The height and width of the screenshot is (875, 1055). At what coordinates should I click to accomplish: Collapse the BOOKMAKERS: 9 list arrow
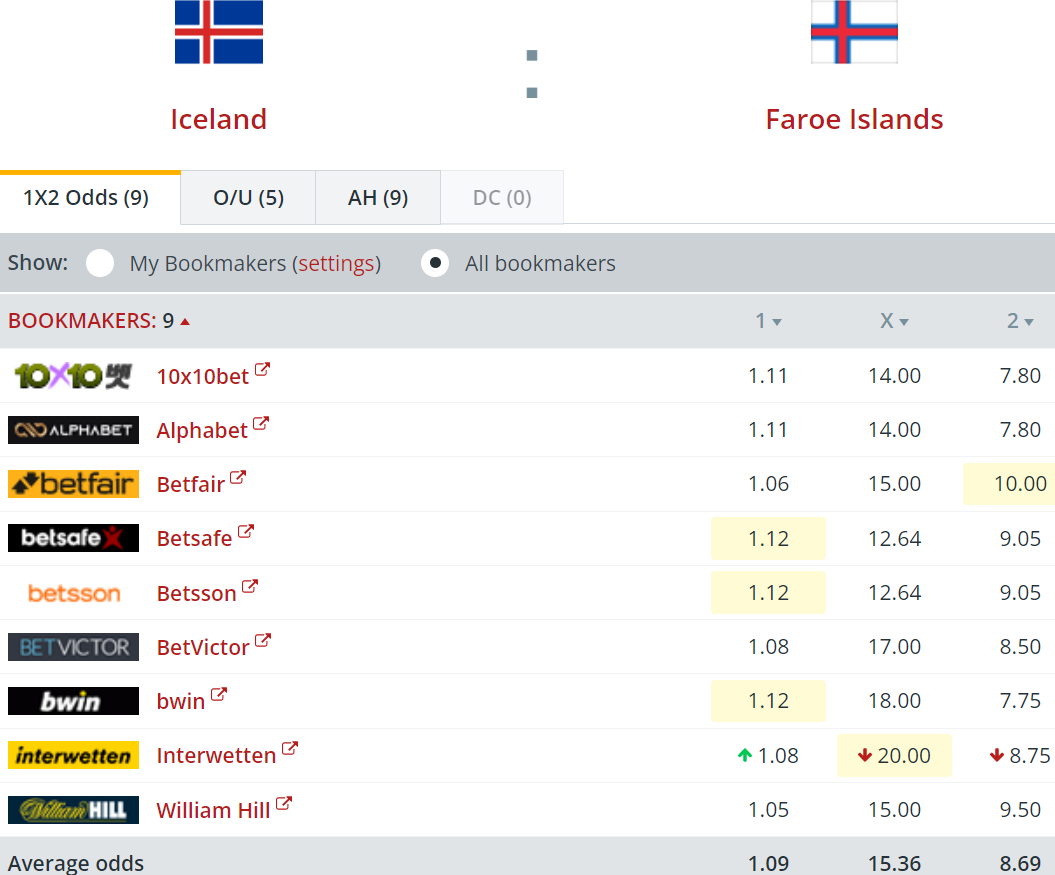[x=185, y=322]
